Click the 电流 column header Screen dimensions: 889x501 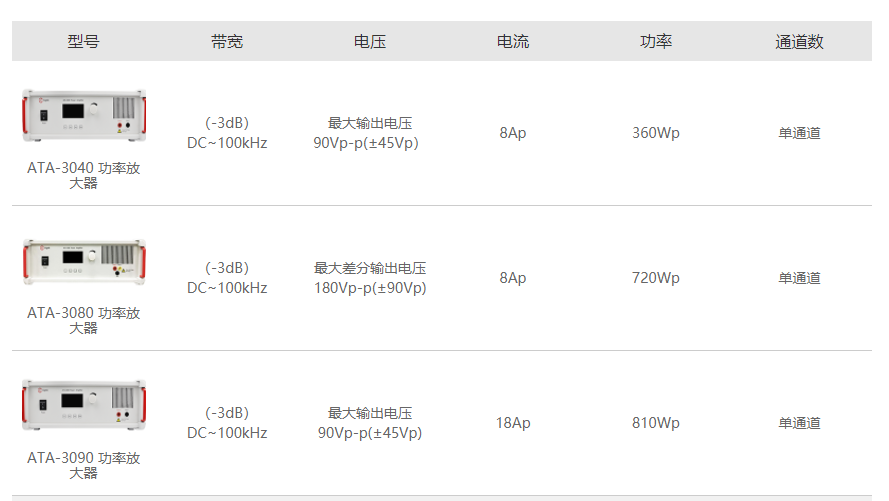click(513, 41)
